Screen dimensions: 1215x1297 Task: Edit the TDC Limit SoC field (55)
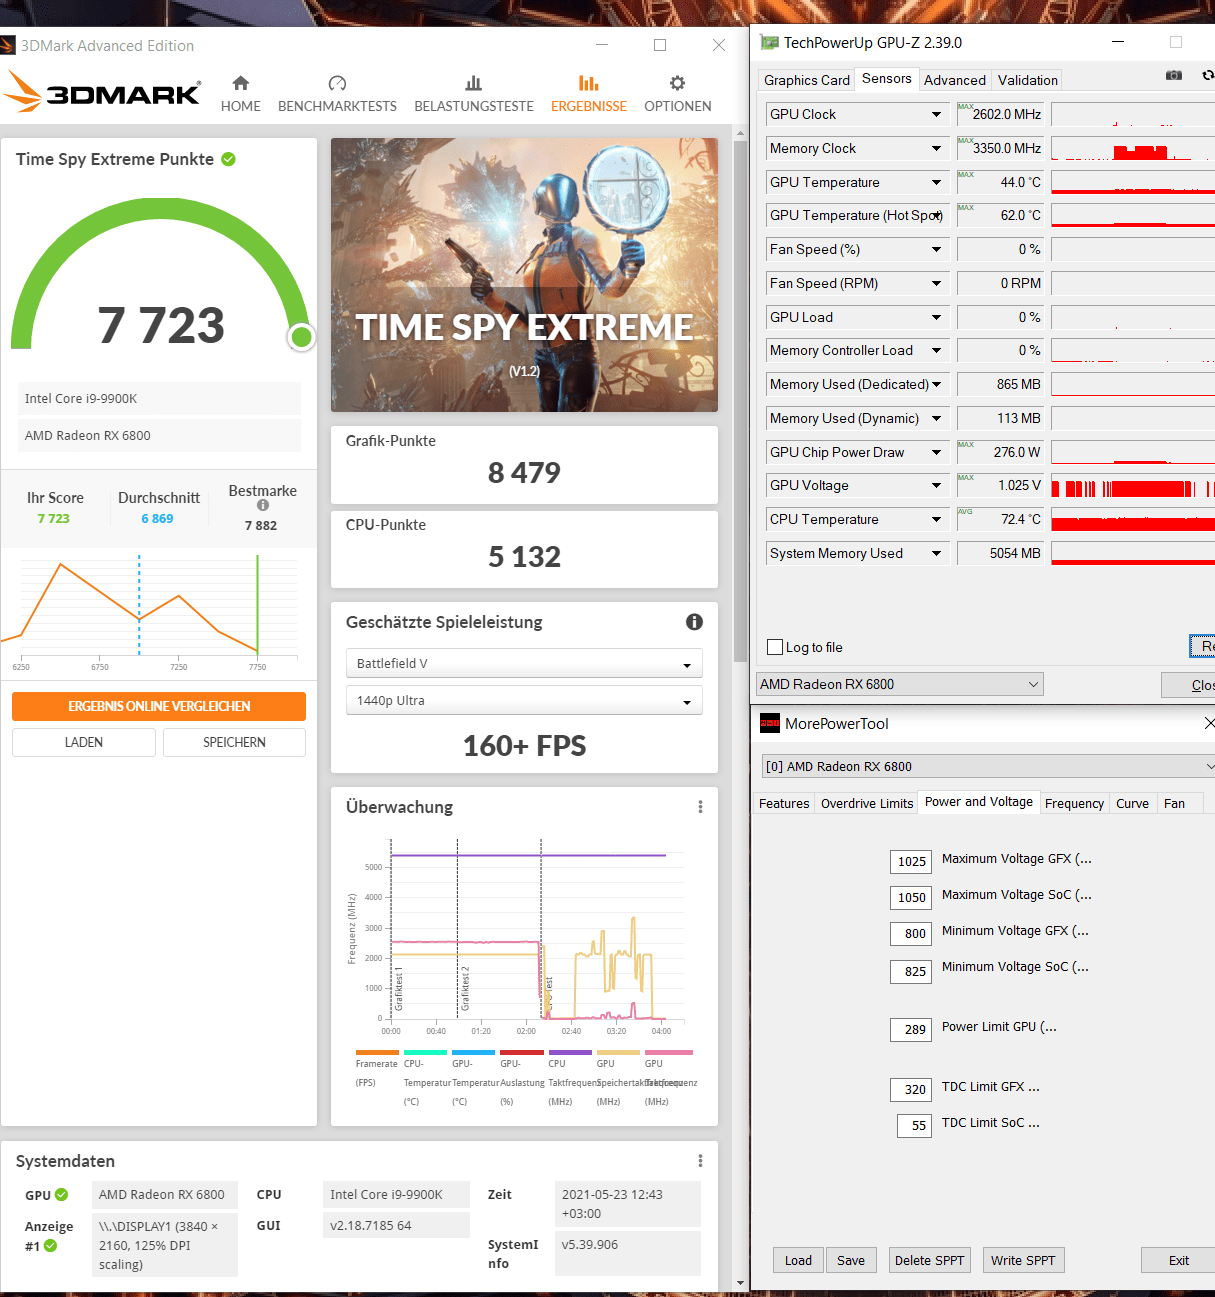[916, 1126]
